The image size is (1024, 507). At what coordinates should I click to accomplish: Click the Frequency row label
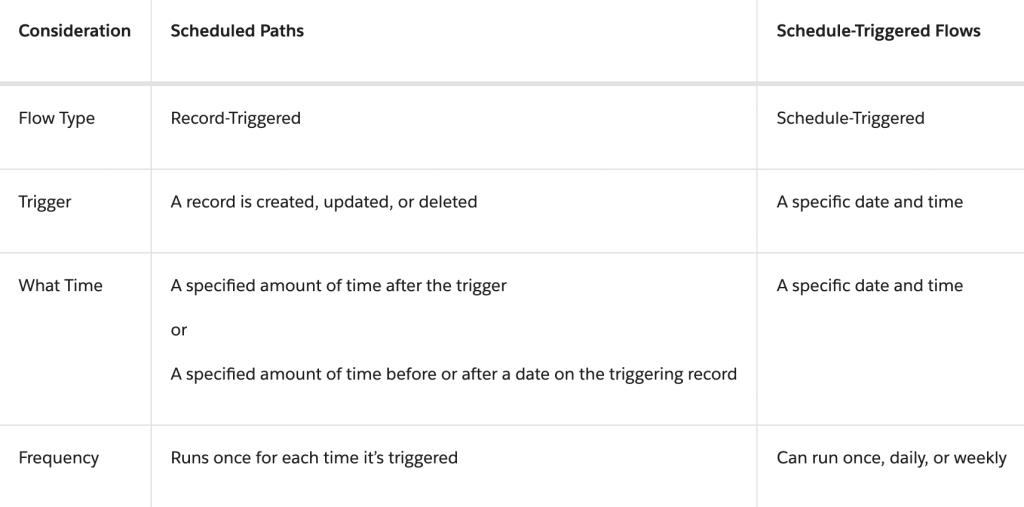(58, 458)
